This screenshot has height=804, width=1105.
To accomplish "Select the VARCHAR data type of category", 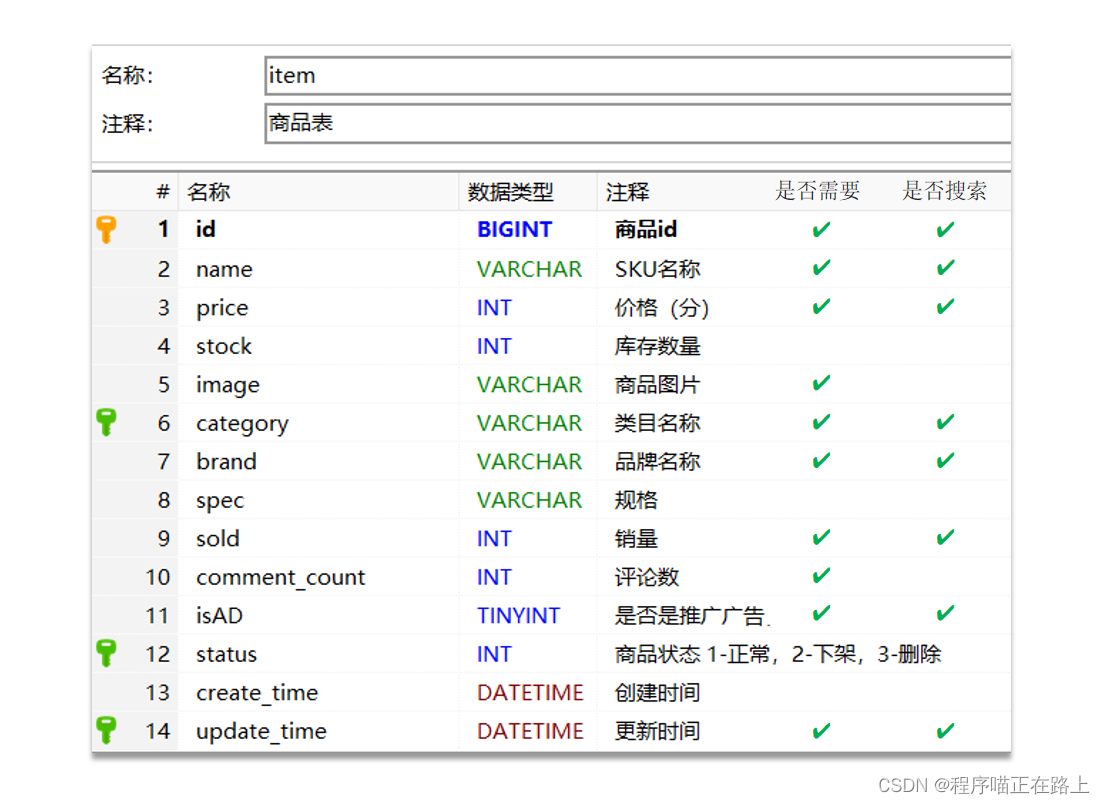I will (x=529, y=423).
